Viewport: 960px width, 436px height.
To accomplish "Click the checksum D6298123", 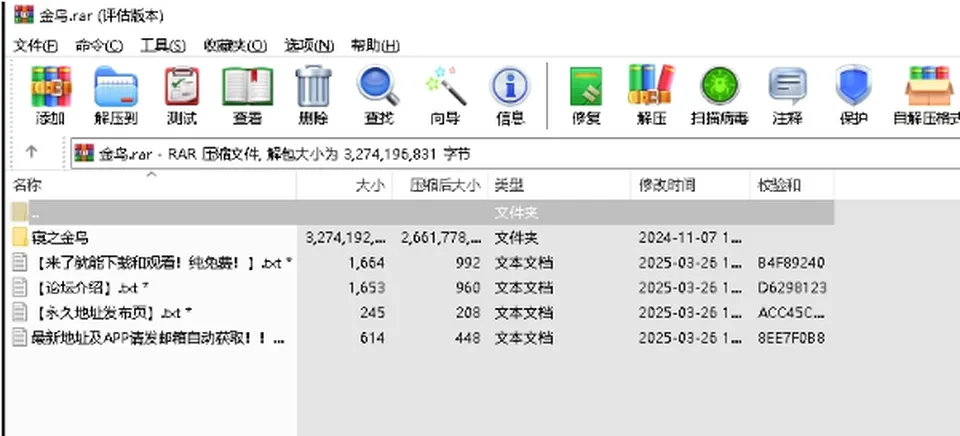I will [x=792, y=287].
